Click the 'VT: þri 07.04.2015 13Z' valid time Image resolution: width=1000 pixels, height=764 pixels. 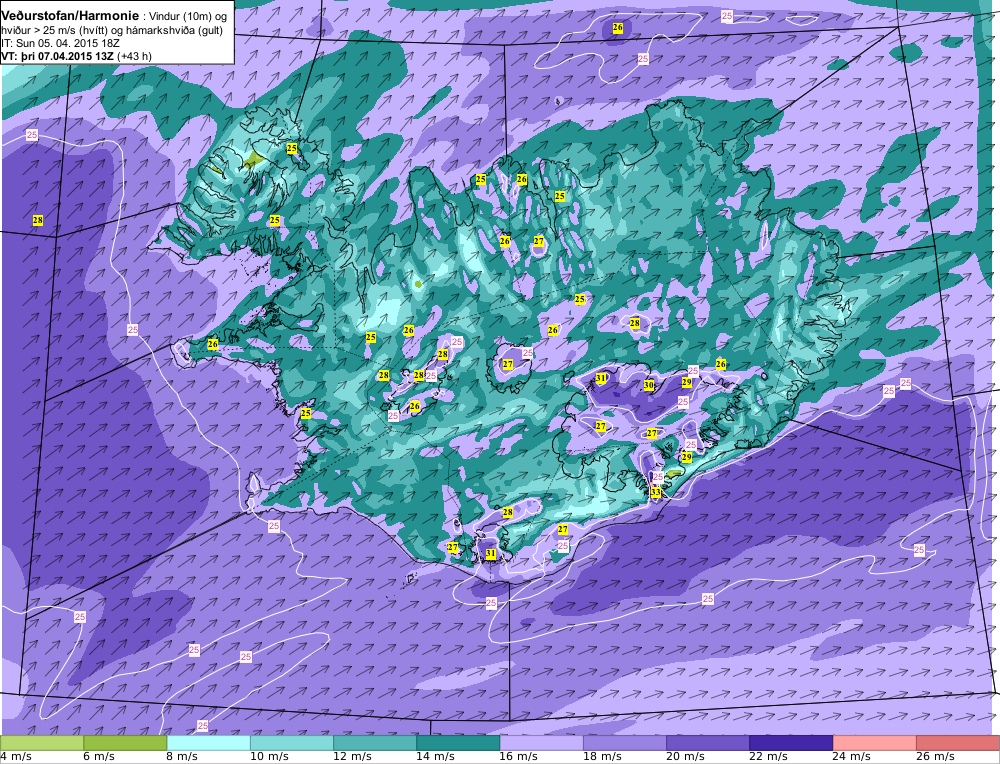[58, 56]
